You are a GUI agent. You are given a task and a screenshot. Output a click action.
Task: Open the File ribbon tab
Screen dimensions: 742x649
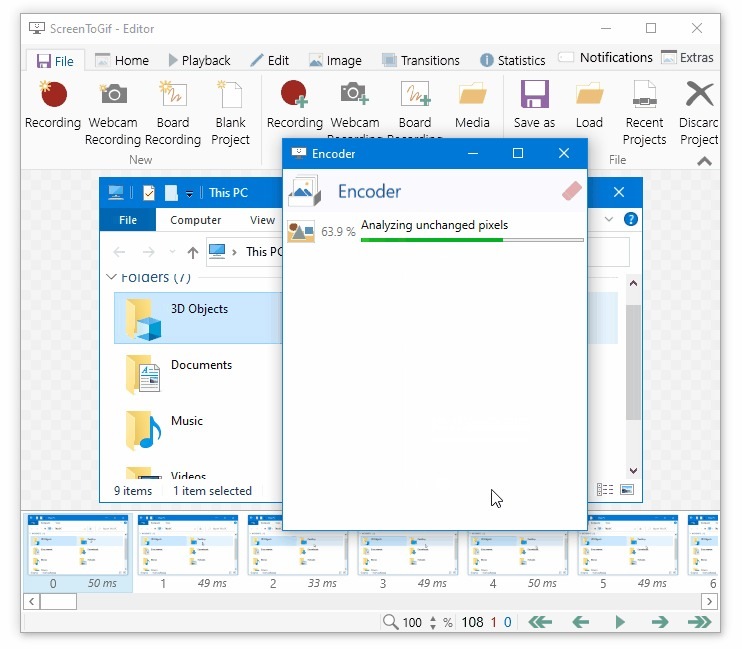click(x=55, y=61)
